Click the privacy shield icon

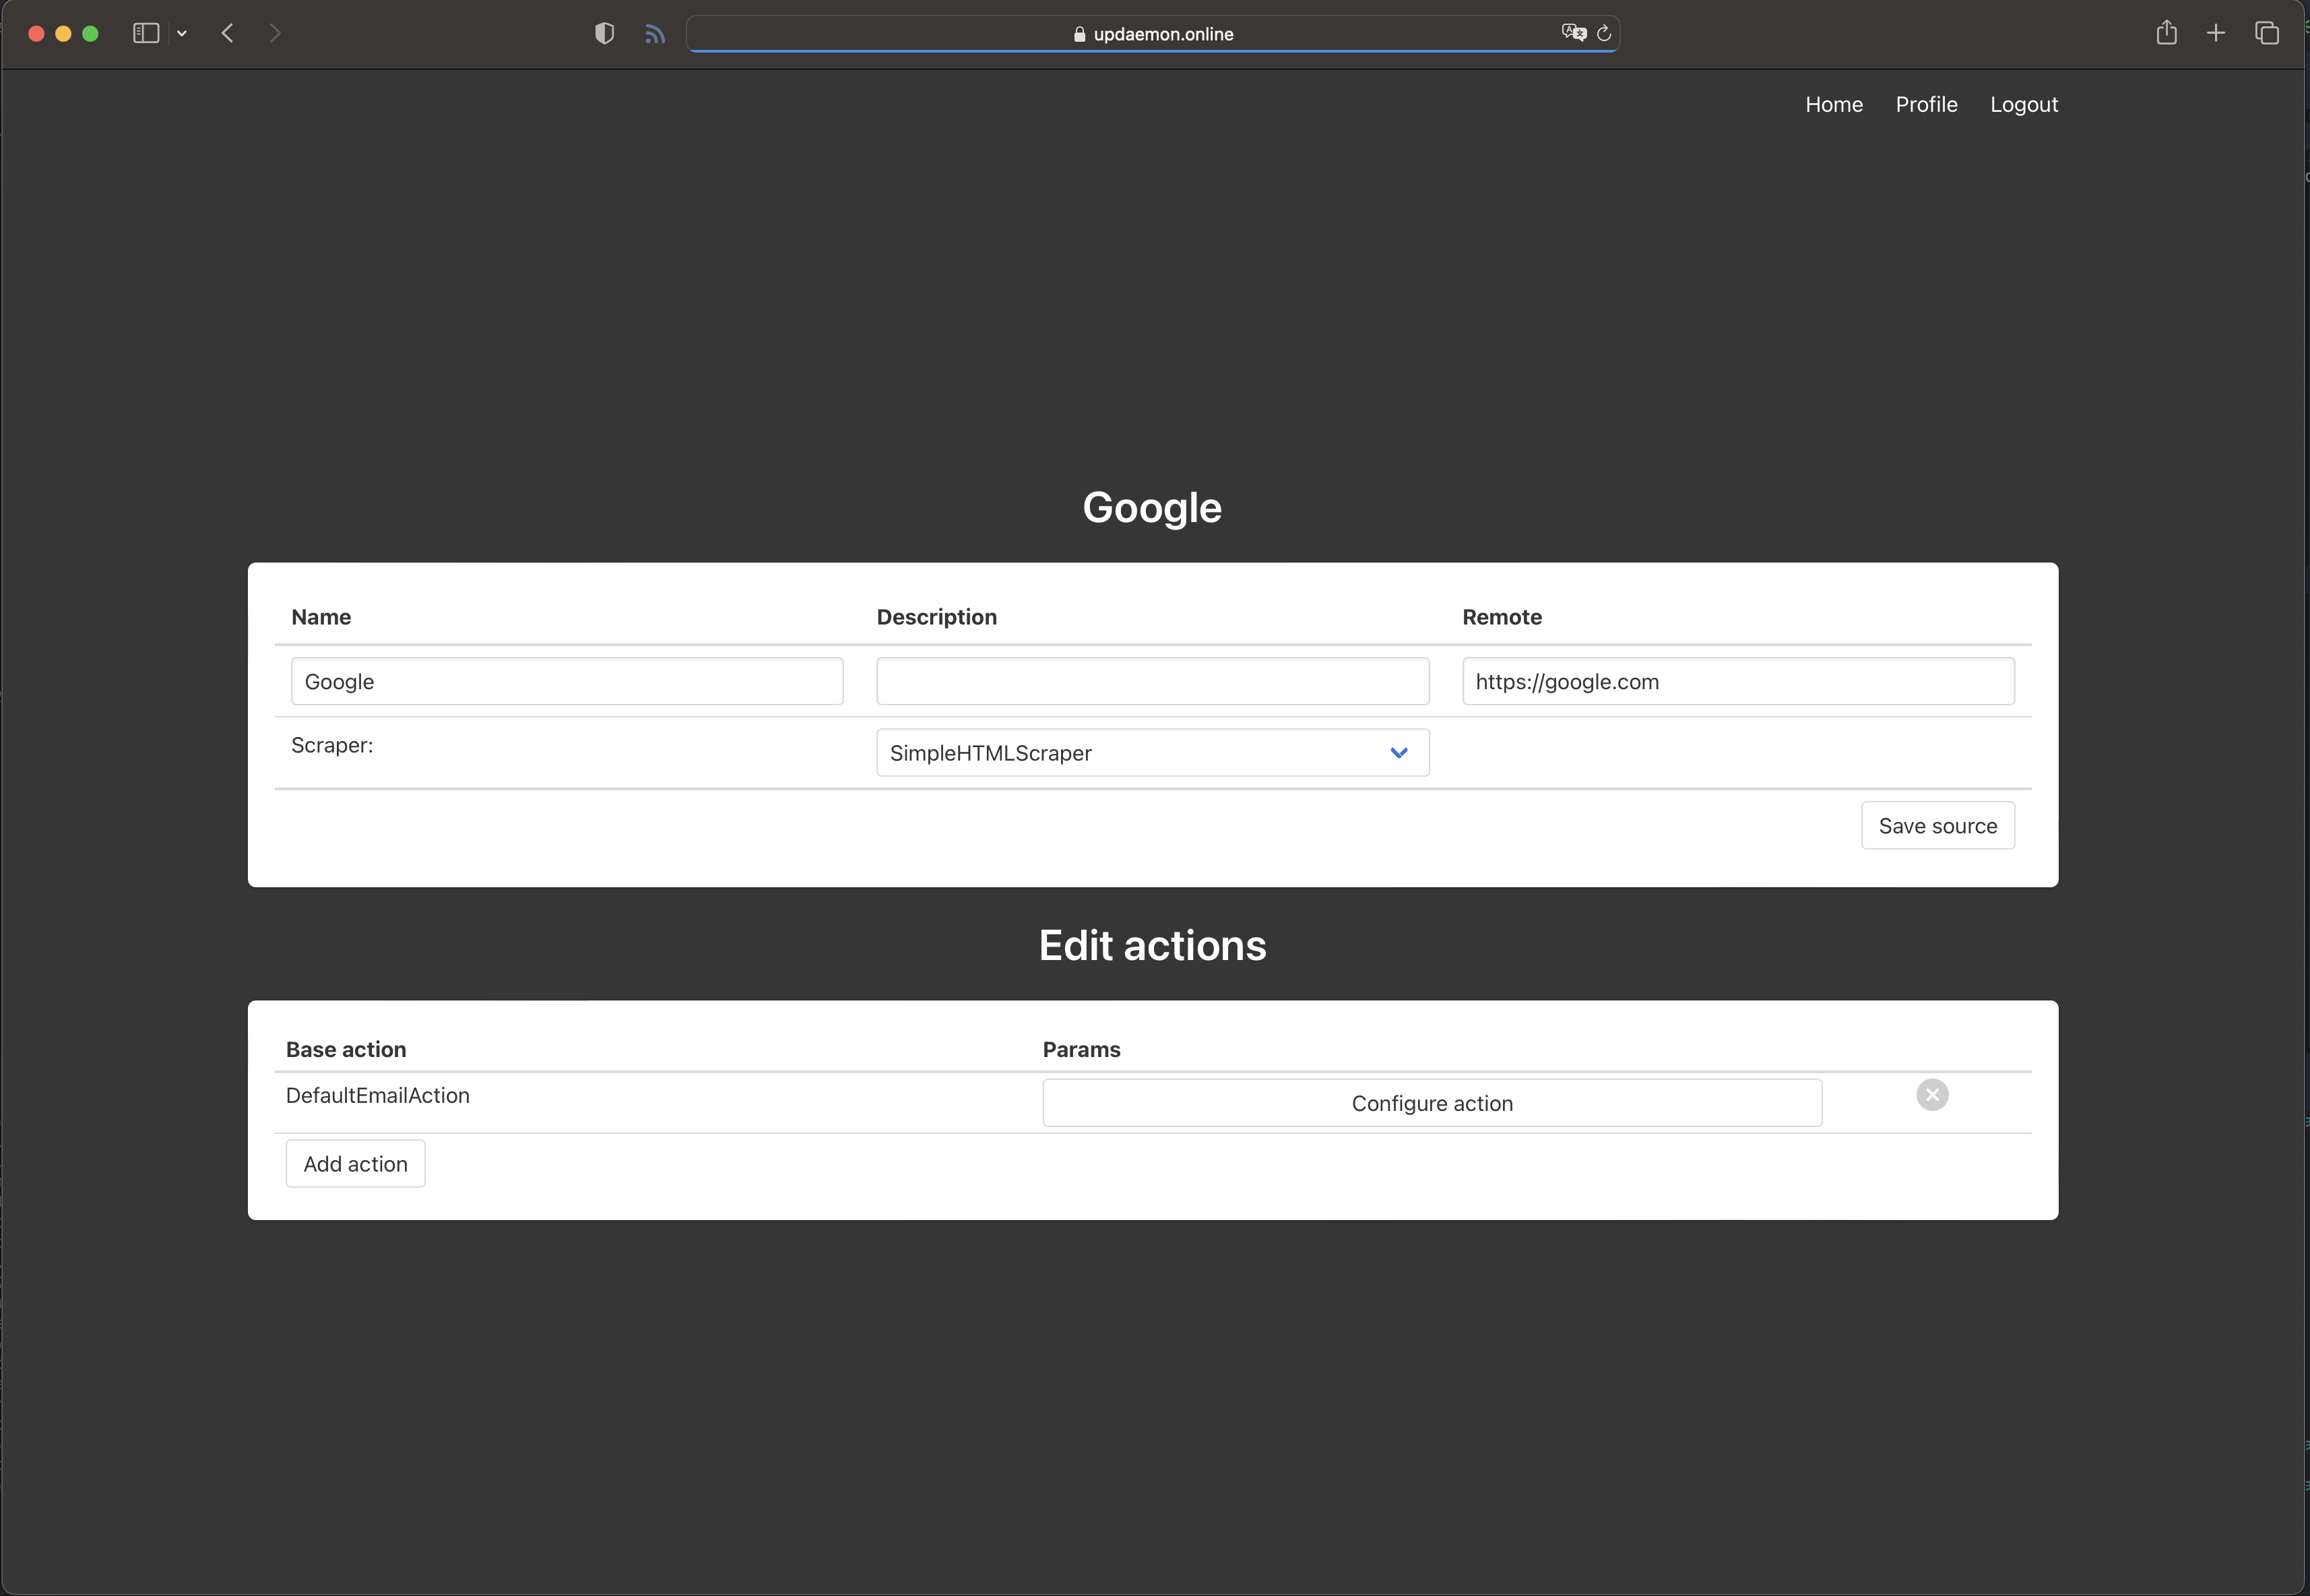pos(604,33)
